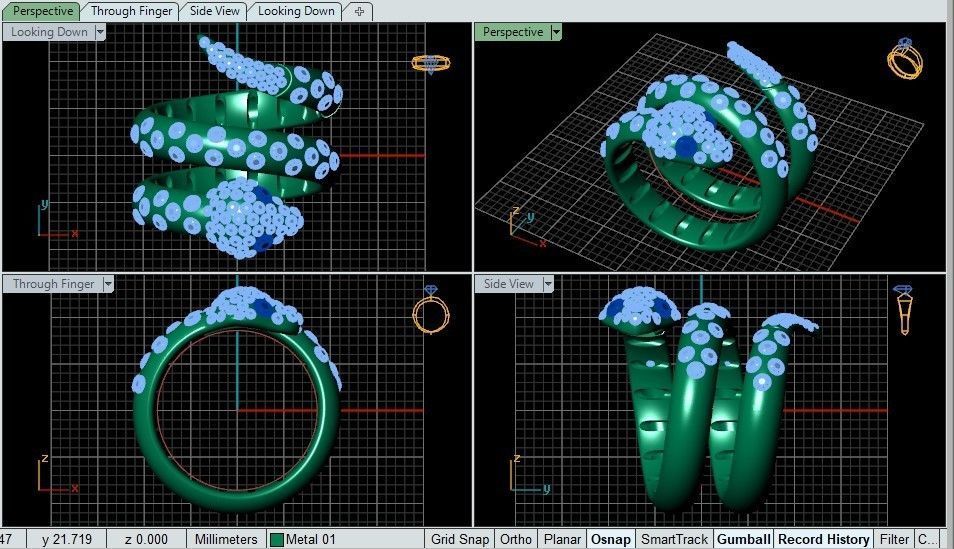Click the Looking Down viewport title label
The width and height of the screenshot is (954, 549).
[x=49, y=32]
